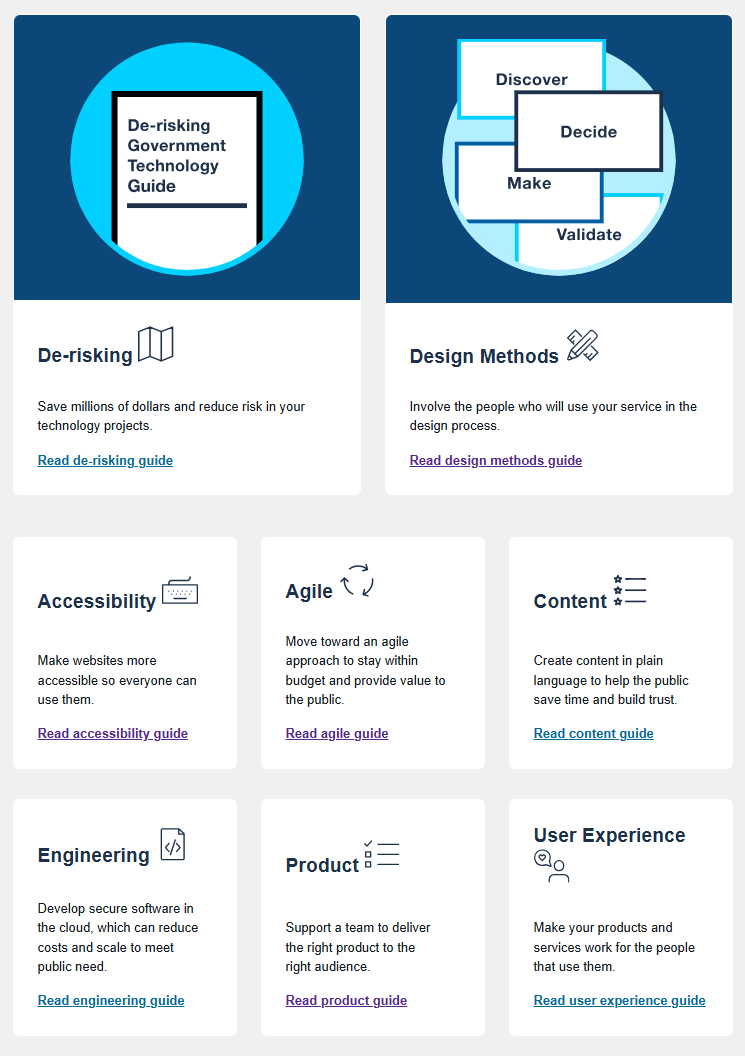This screenshot has width=745, height=1056.
Task: Open the Read user experience guide link
Action: 619,1001
